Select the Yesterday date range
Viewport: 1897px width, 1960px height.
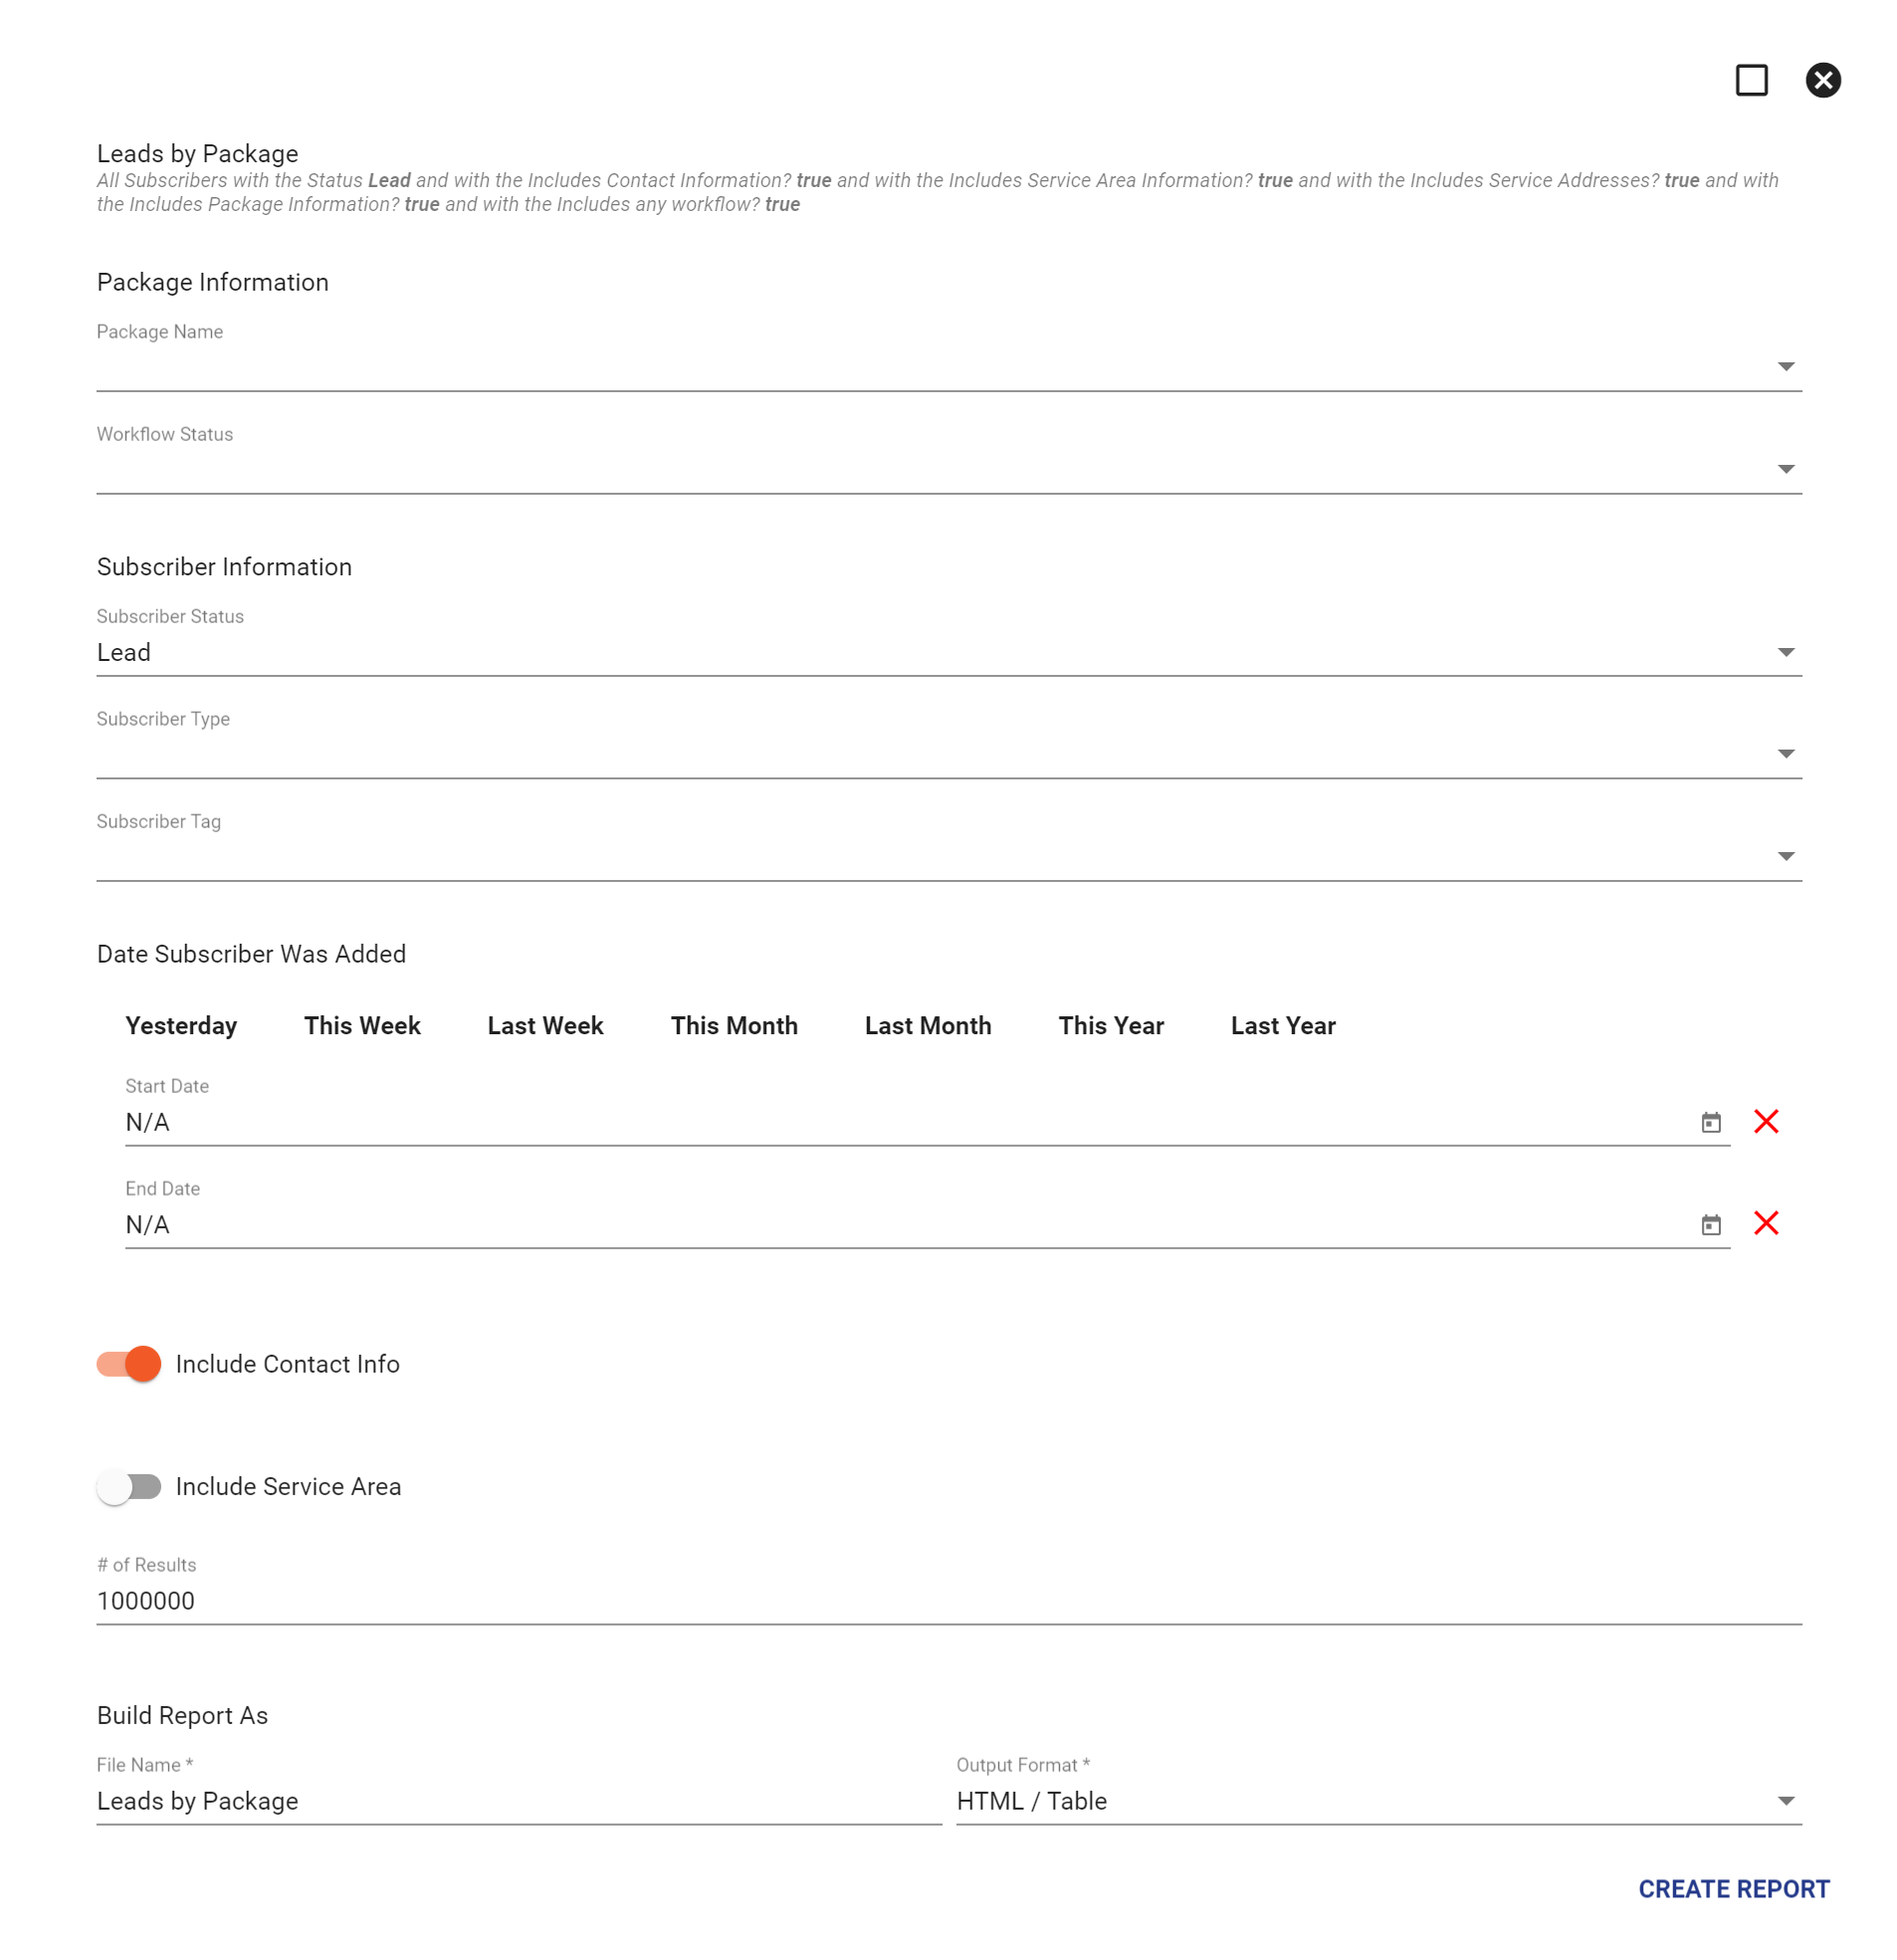[181, 1025]
